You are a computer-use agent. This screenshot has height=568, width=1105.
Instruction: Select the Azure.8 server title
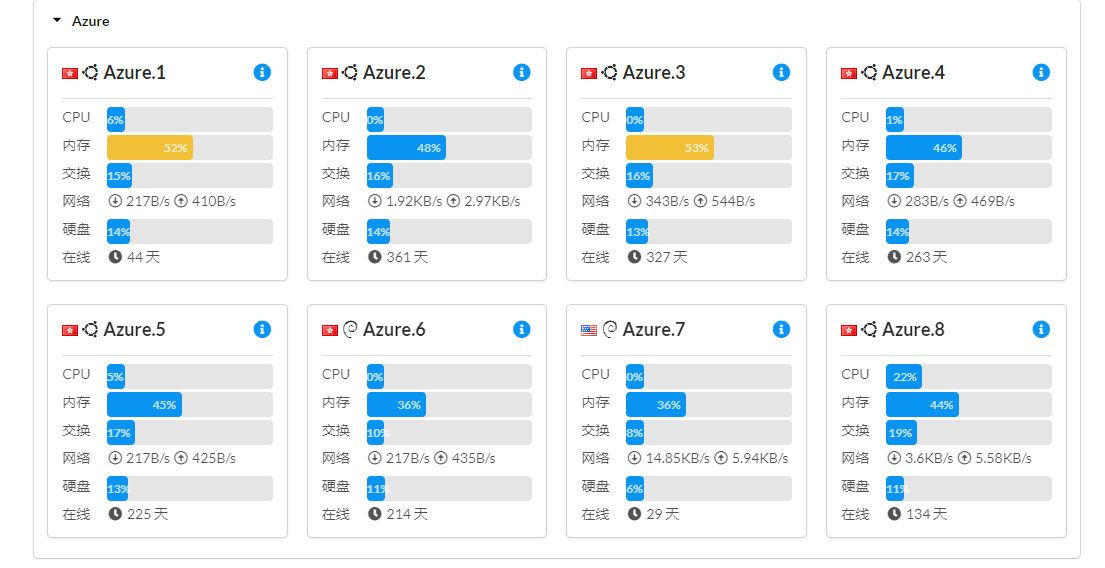tap(913, 329)
